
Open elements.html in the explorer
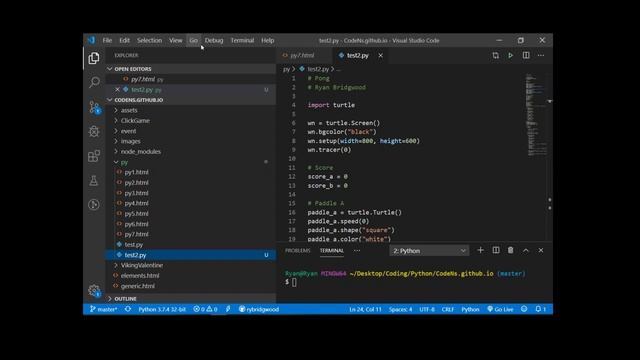[x=191, y=276]
